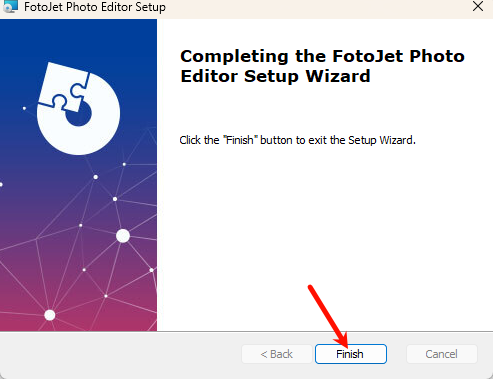This screenshot has height=379, width=493.
Task: Click the "Click the Finish button" instruction text
Action: coord(297,140)
